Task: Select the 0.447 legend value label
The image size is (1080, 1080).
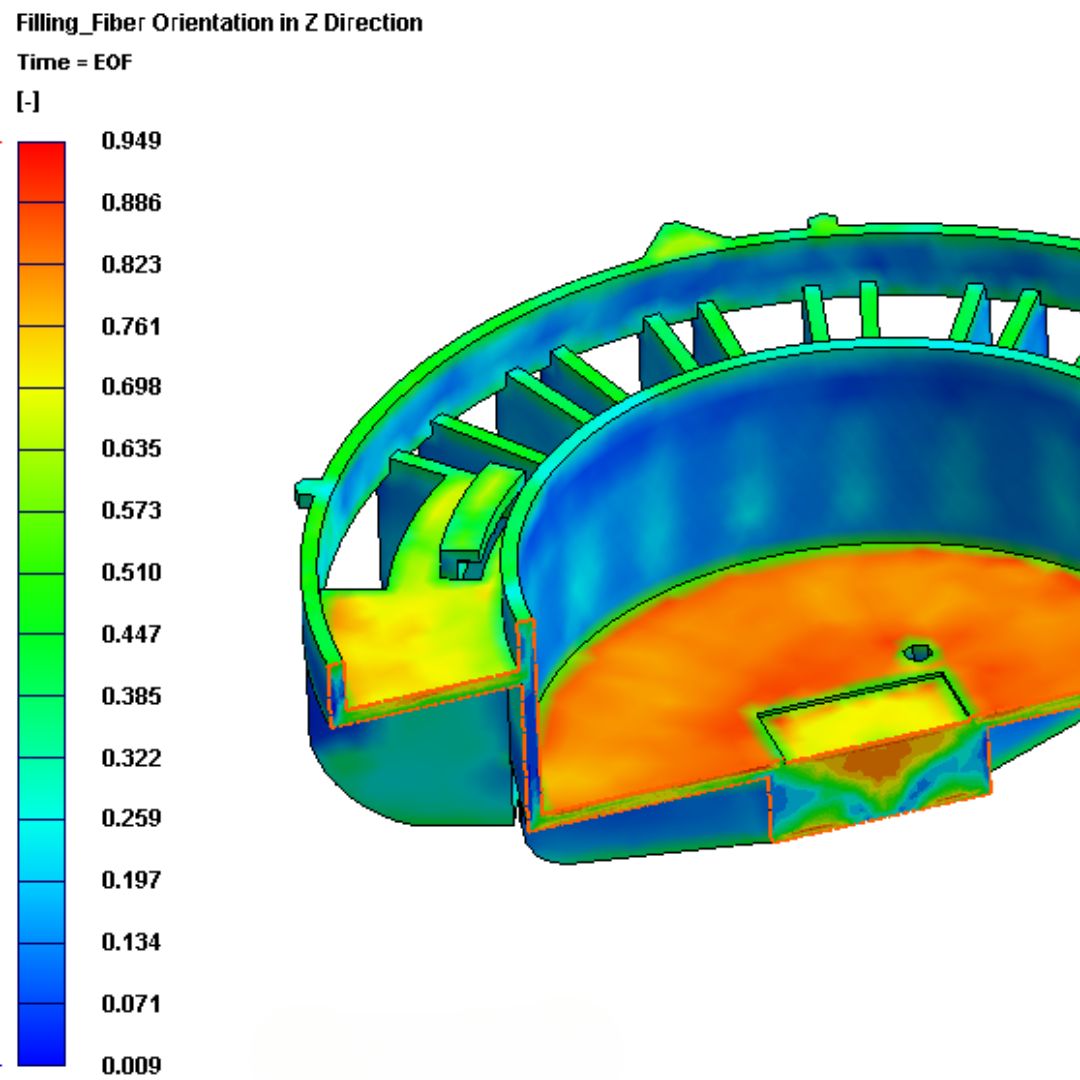Action: pos(133,634)
